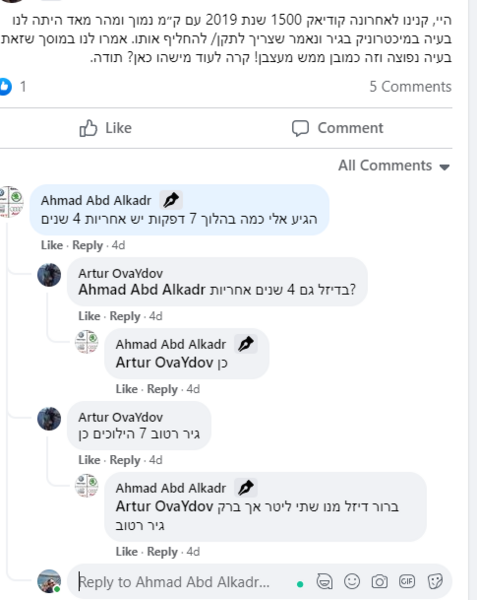The image size is (477, 600).
Task: Open the GIF picker in the reply box
Action: tap(407, 582)
